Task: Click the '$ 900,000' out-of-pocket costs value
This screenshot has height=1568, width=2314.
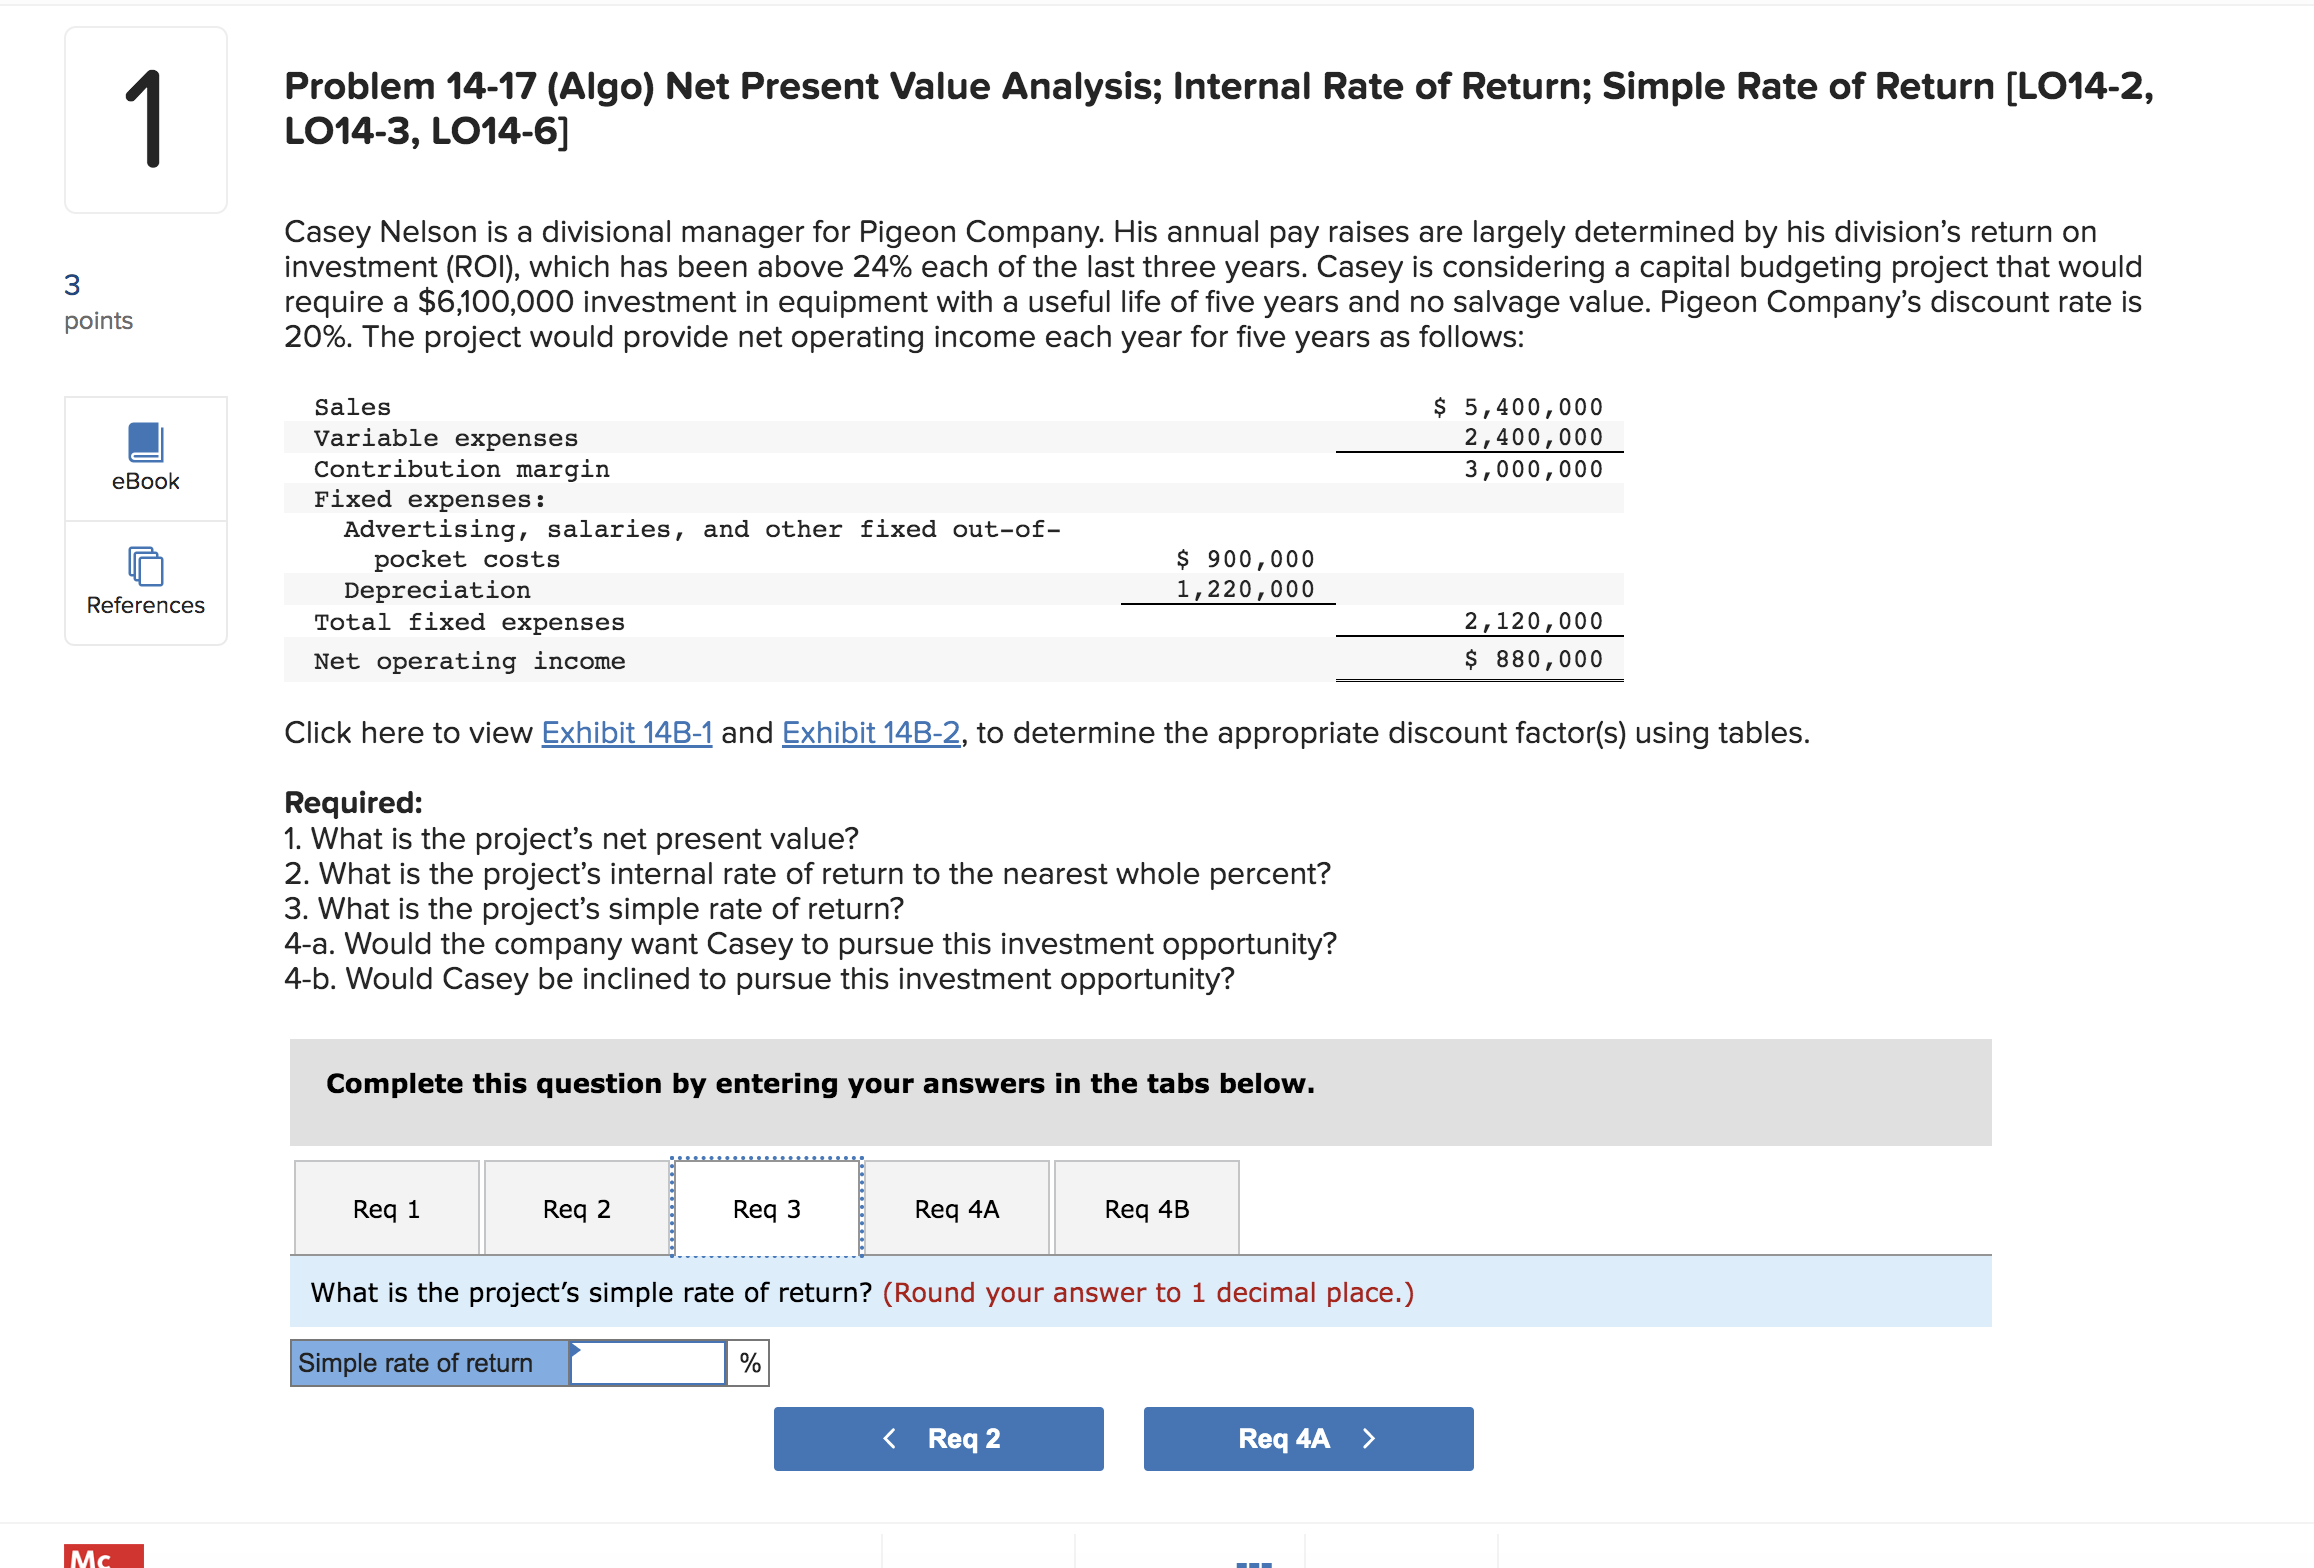Action: pyautogui.click(x=1245, y=559)
